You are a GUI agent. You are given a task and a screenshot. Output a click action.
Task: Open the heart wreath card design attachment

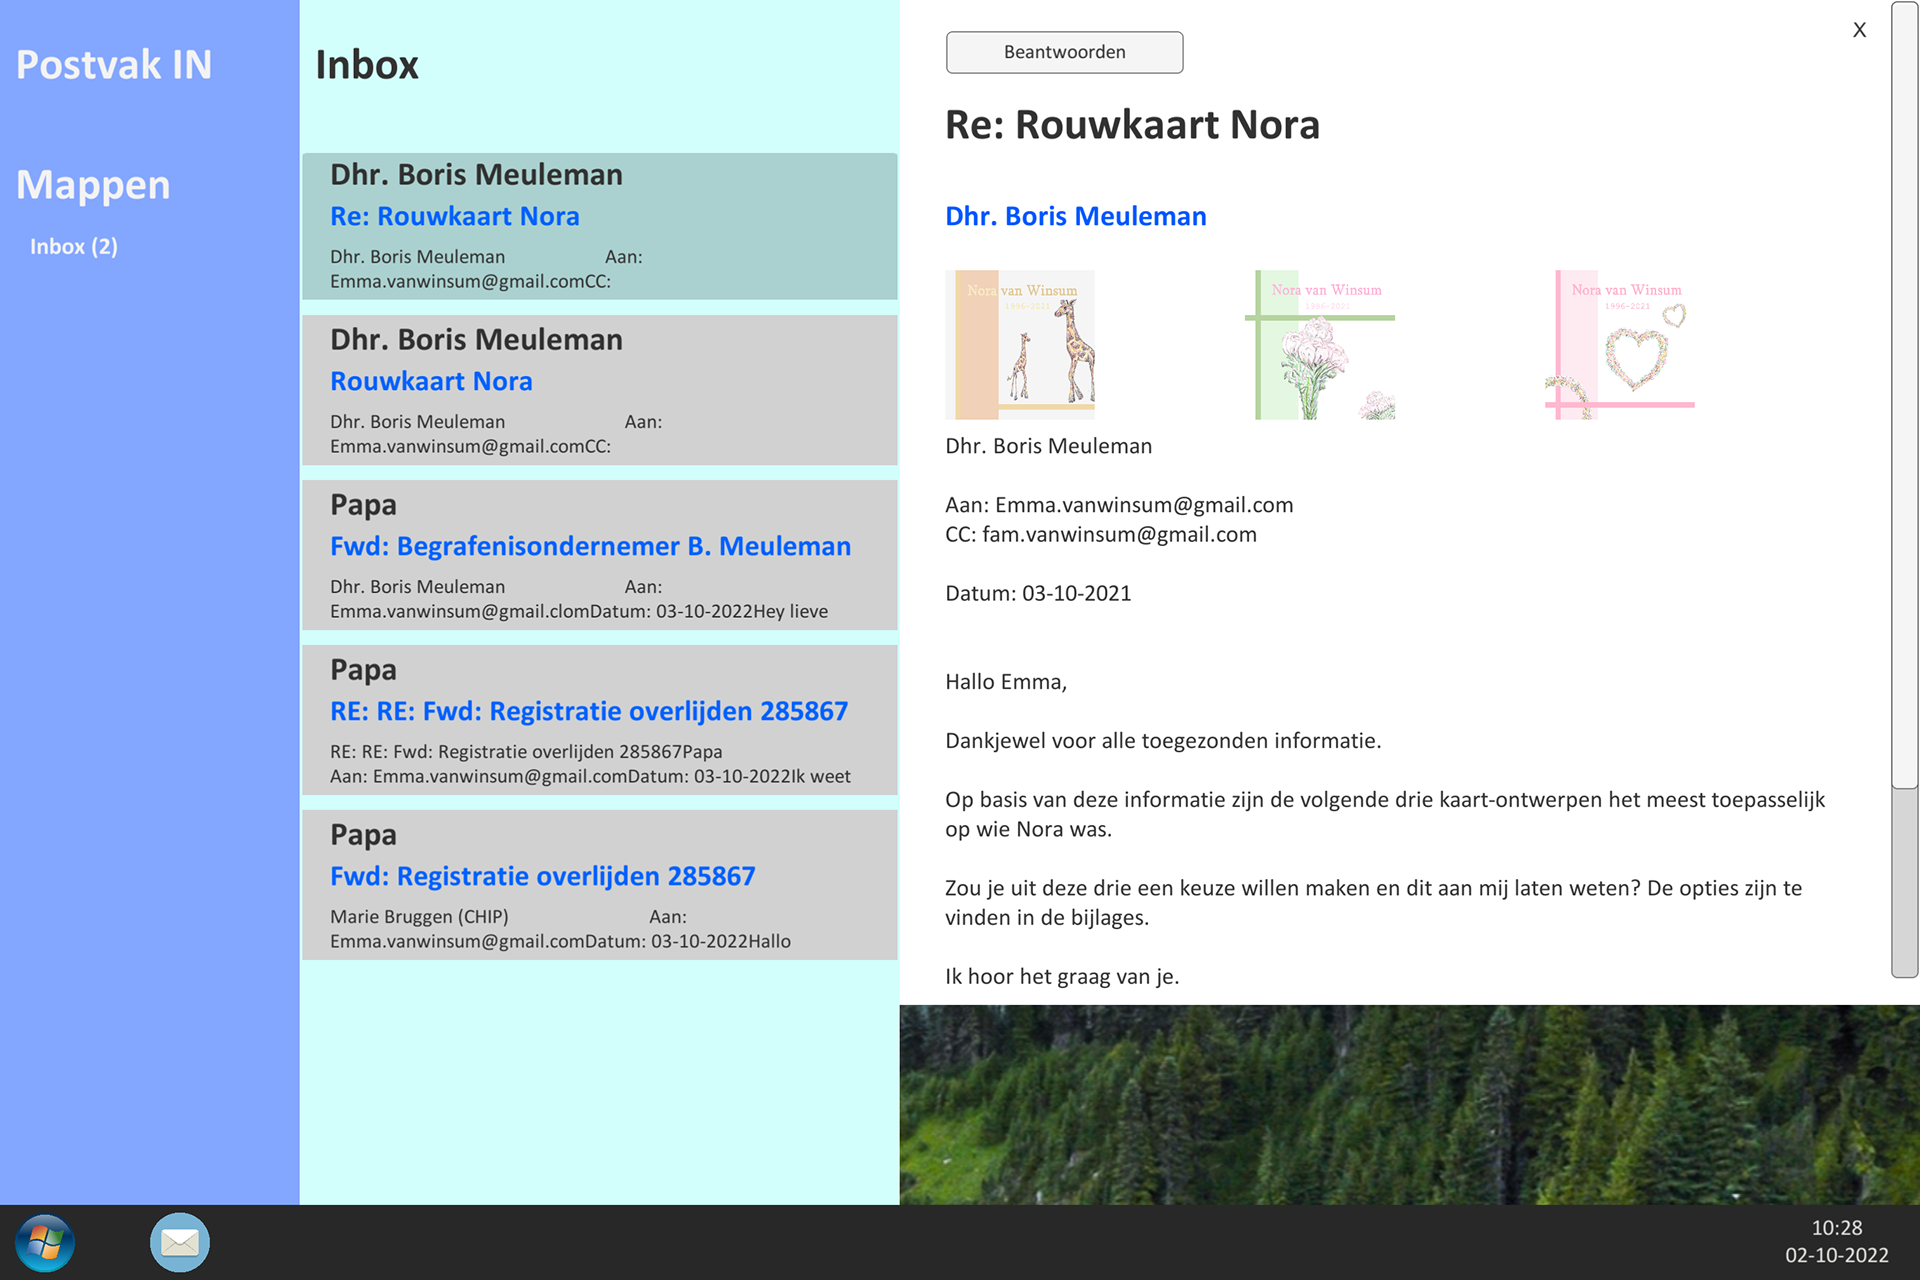pos(1620,344)
